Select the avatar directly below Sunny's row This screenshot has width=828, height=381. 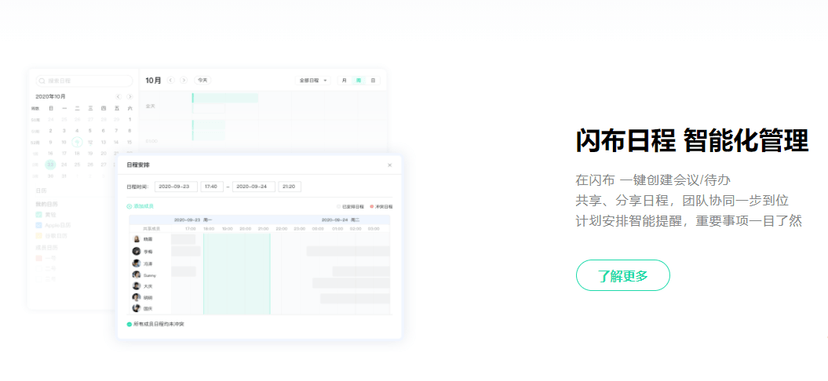coord(136,286)
